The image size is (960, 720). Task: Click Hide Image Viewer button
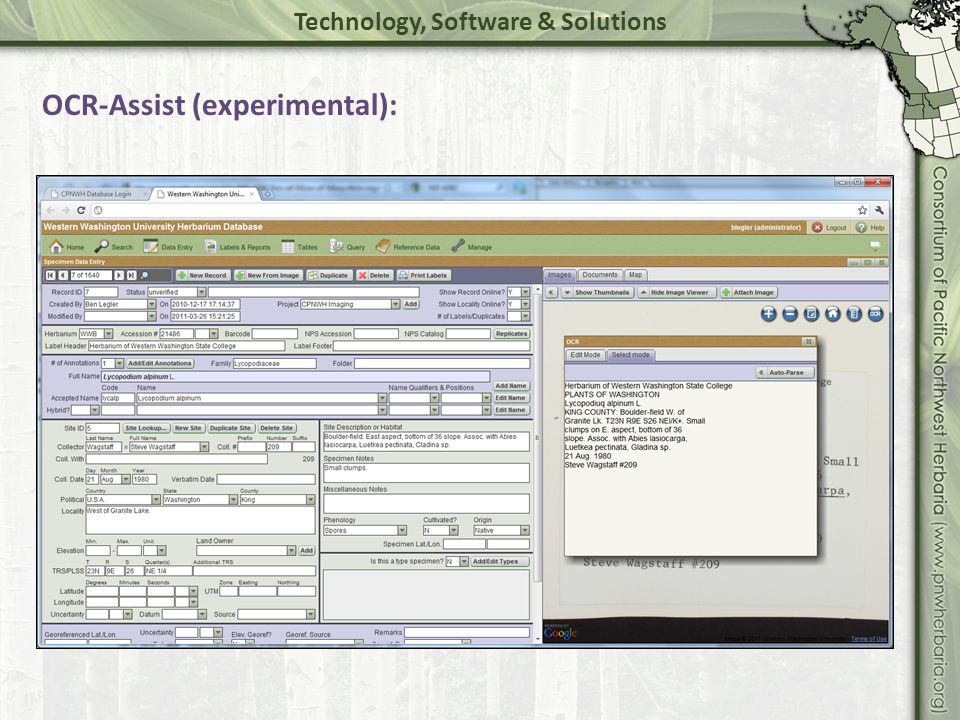[675, 293]
